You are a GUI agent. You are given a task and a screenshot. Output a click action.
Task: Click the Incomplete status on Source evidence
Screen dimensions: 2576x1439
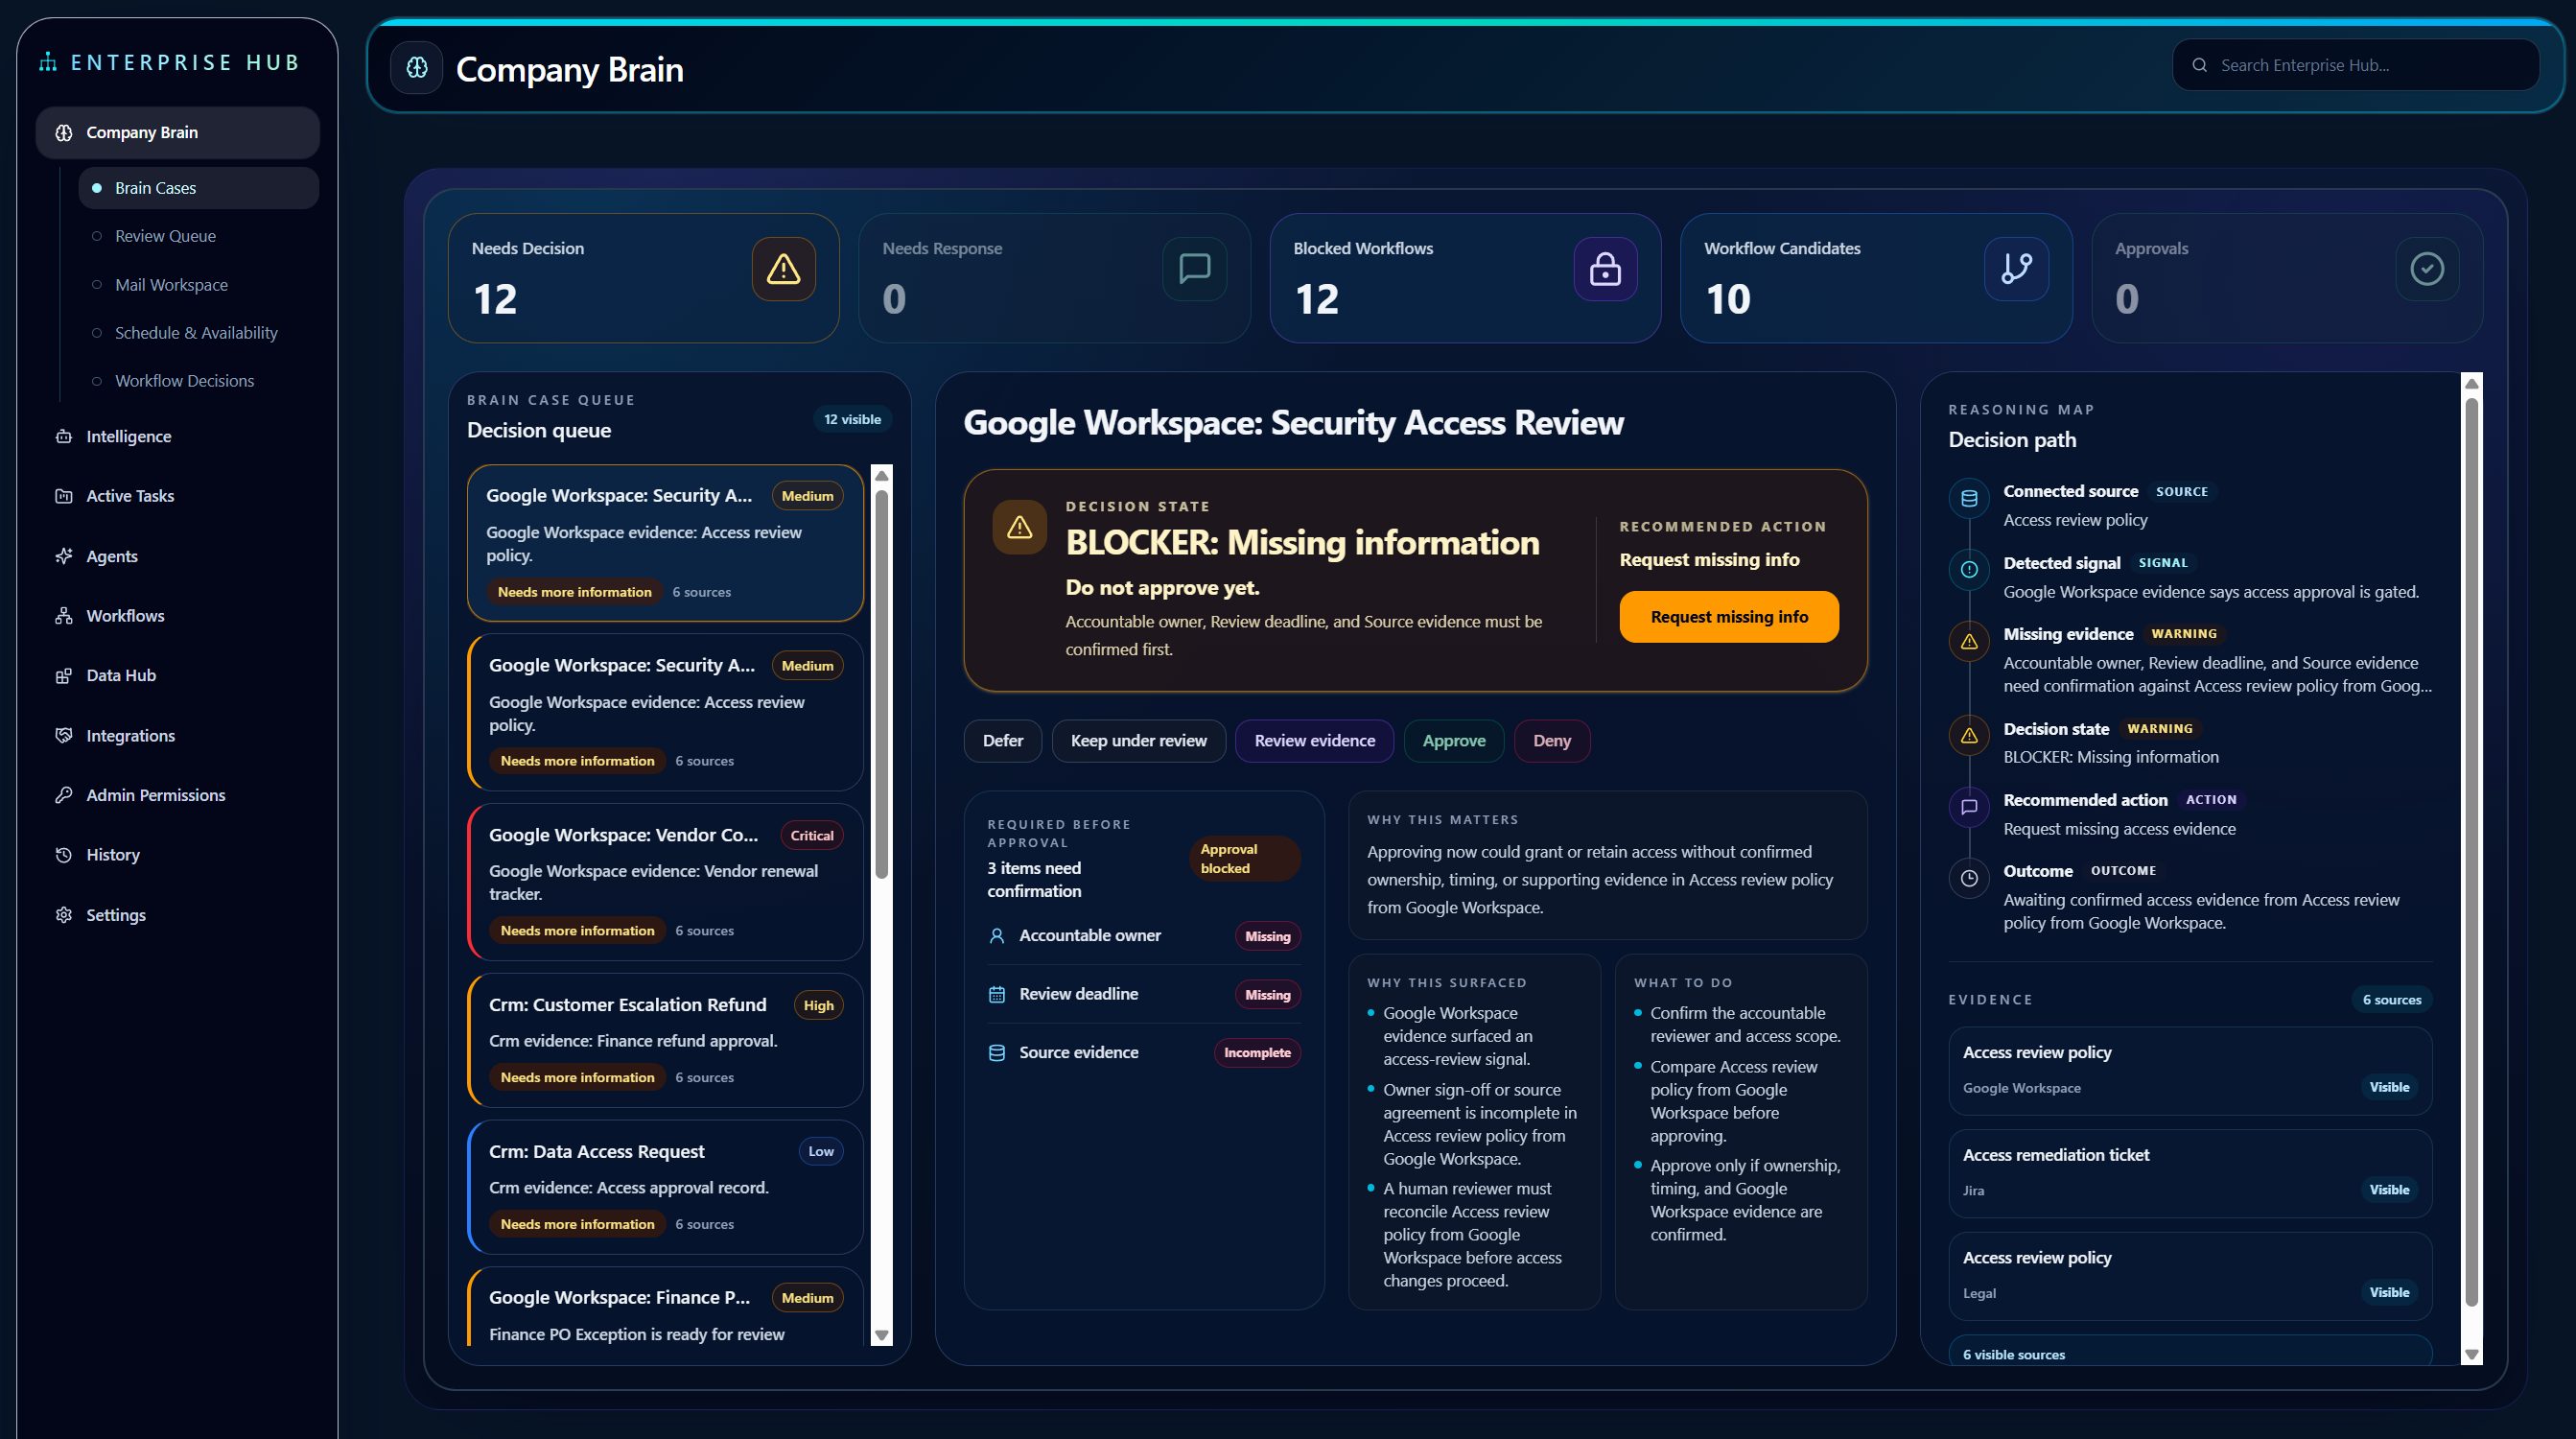pos(1256,1053)
